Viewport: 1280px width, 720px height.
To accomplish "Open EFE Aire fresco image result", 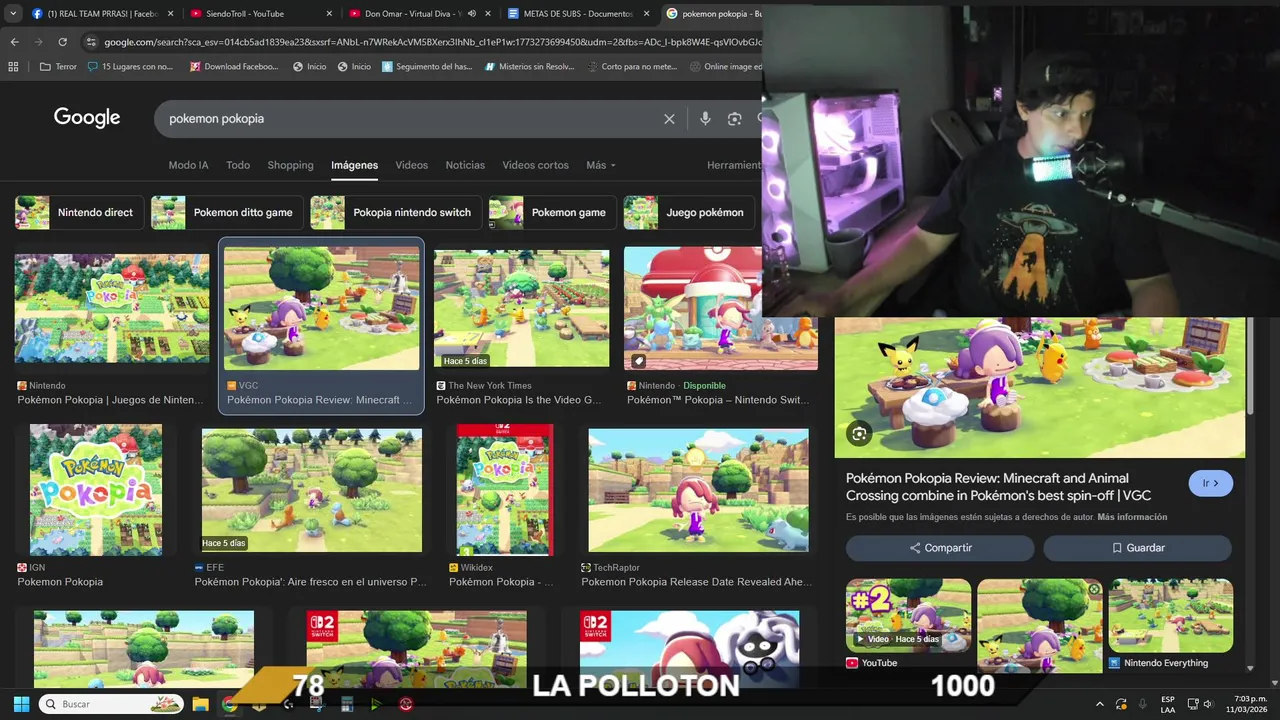I will coord(312,490).
